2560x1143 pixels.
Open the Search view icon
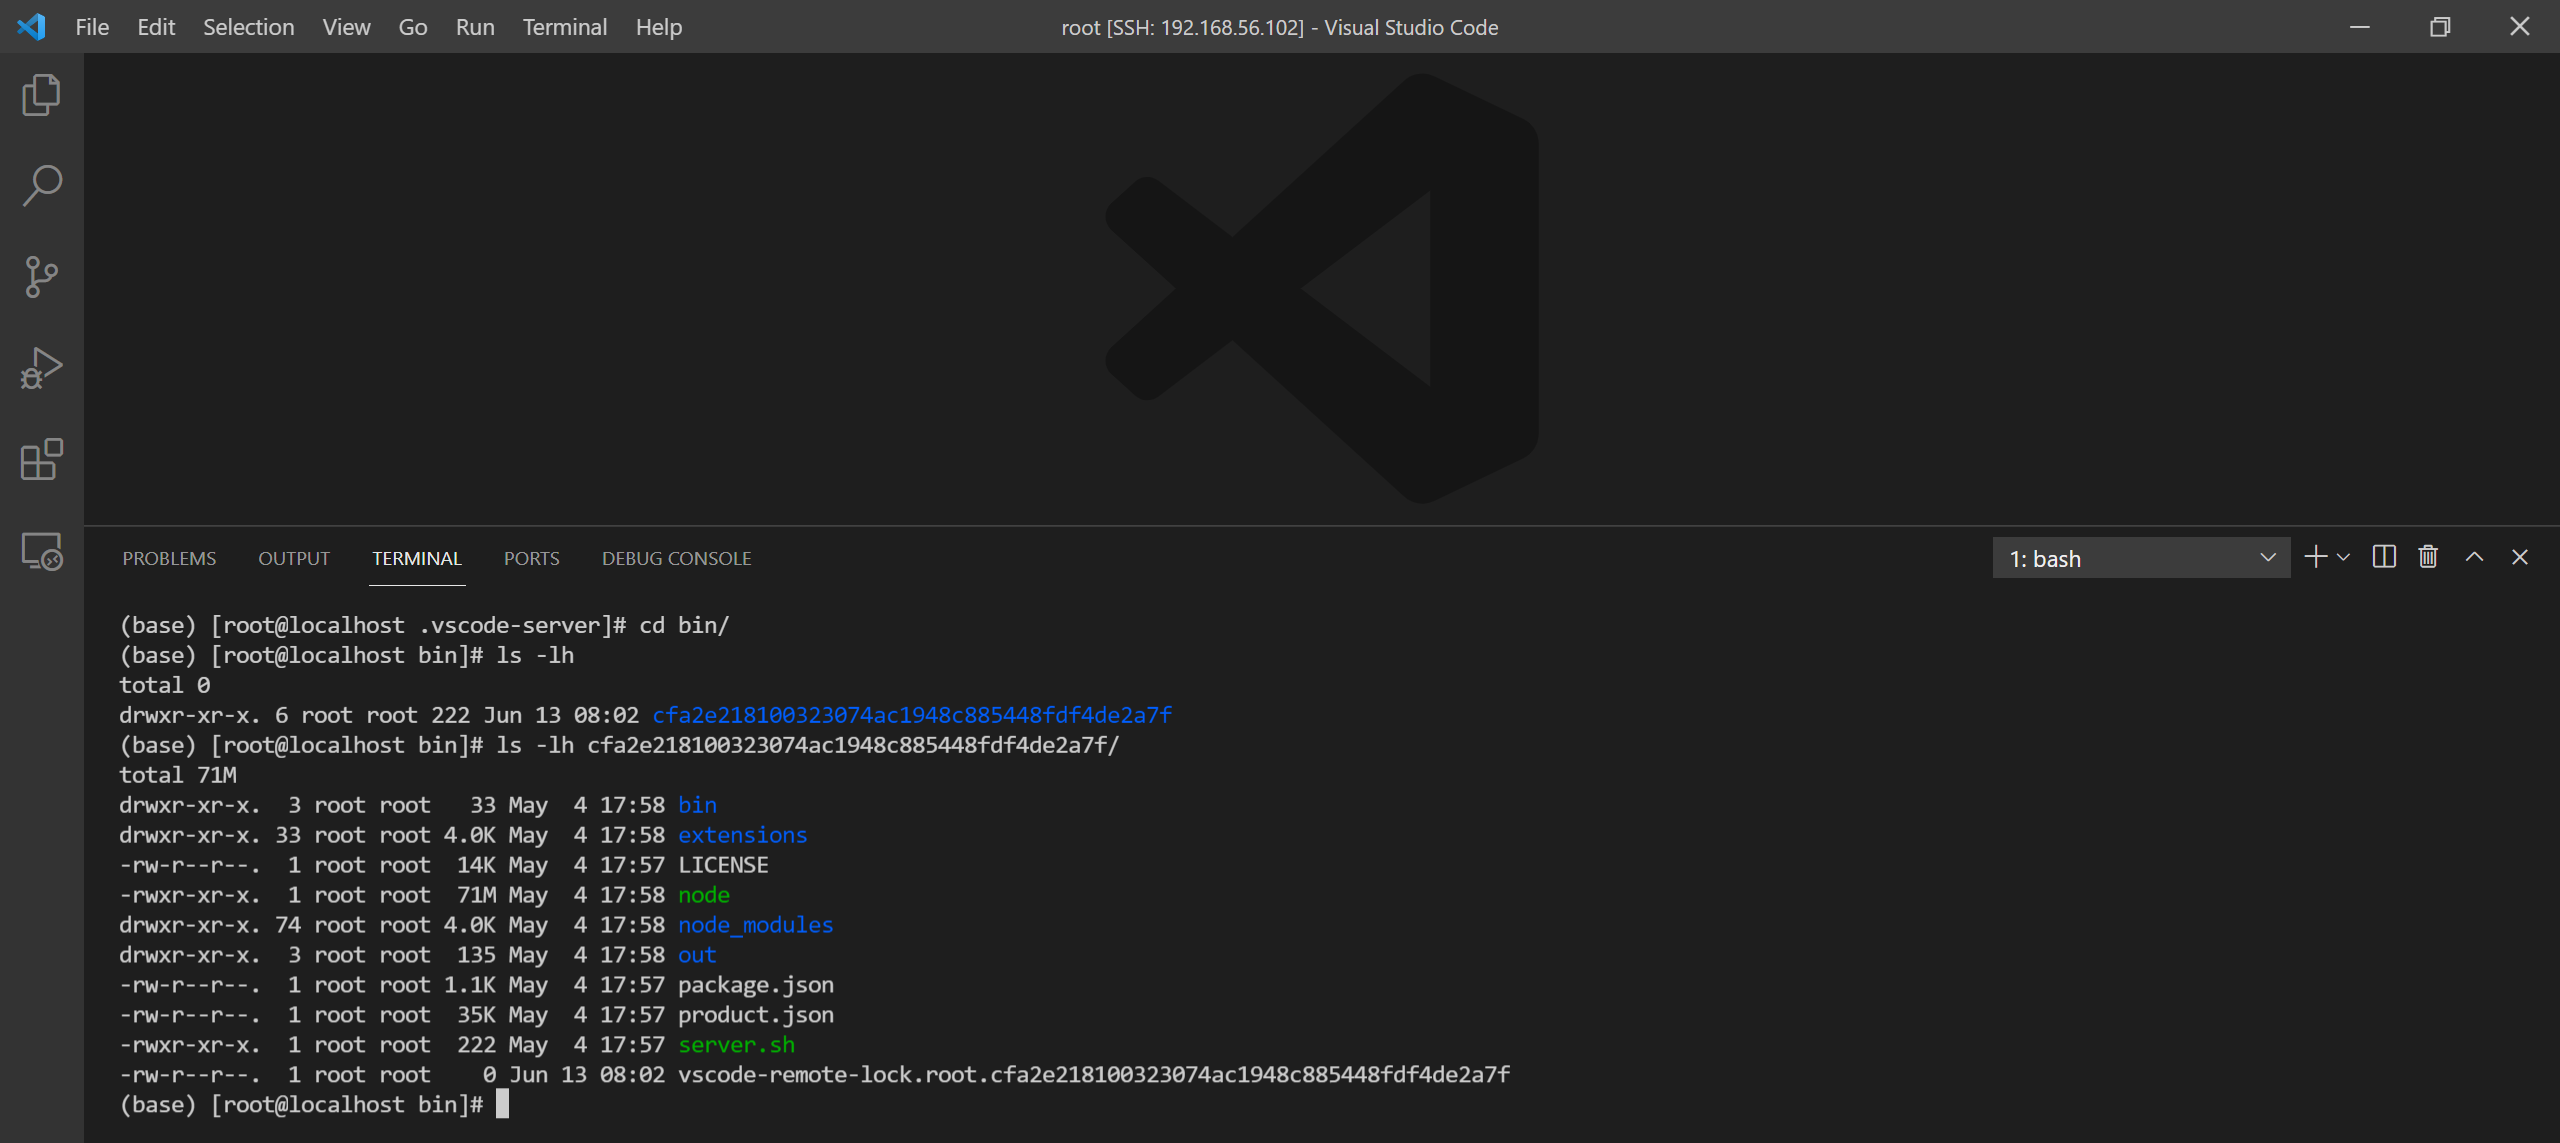tap(41, 186)
